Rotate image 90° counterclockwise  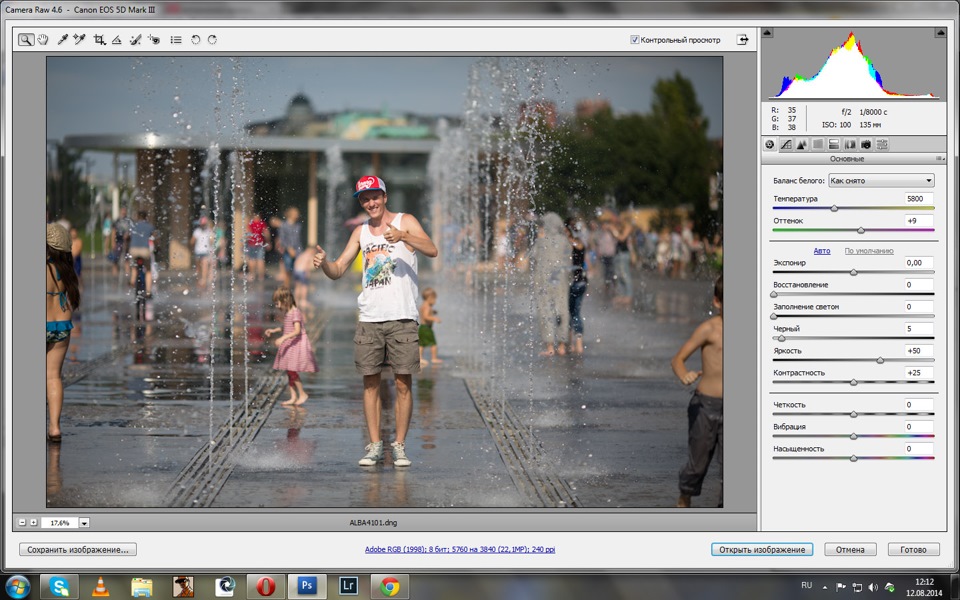(195, 40)
